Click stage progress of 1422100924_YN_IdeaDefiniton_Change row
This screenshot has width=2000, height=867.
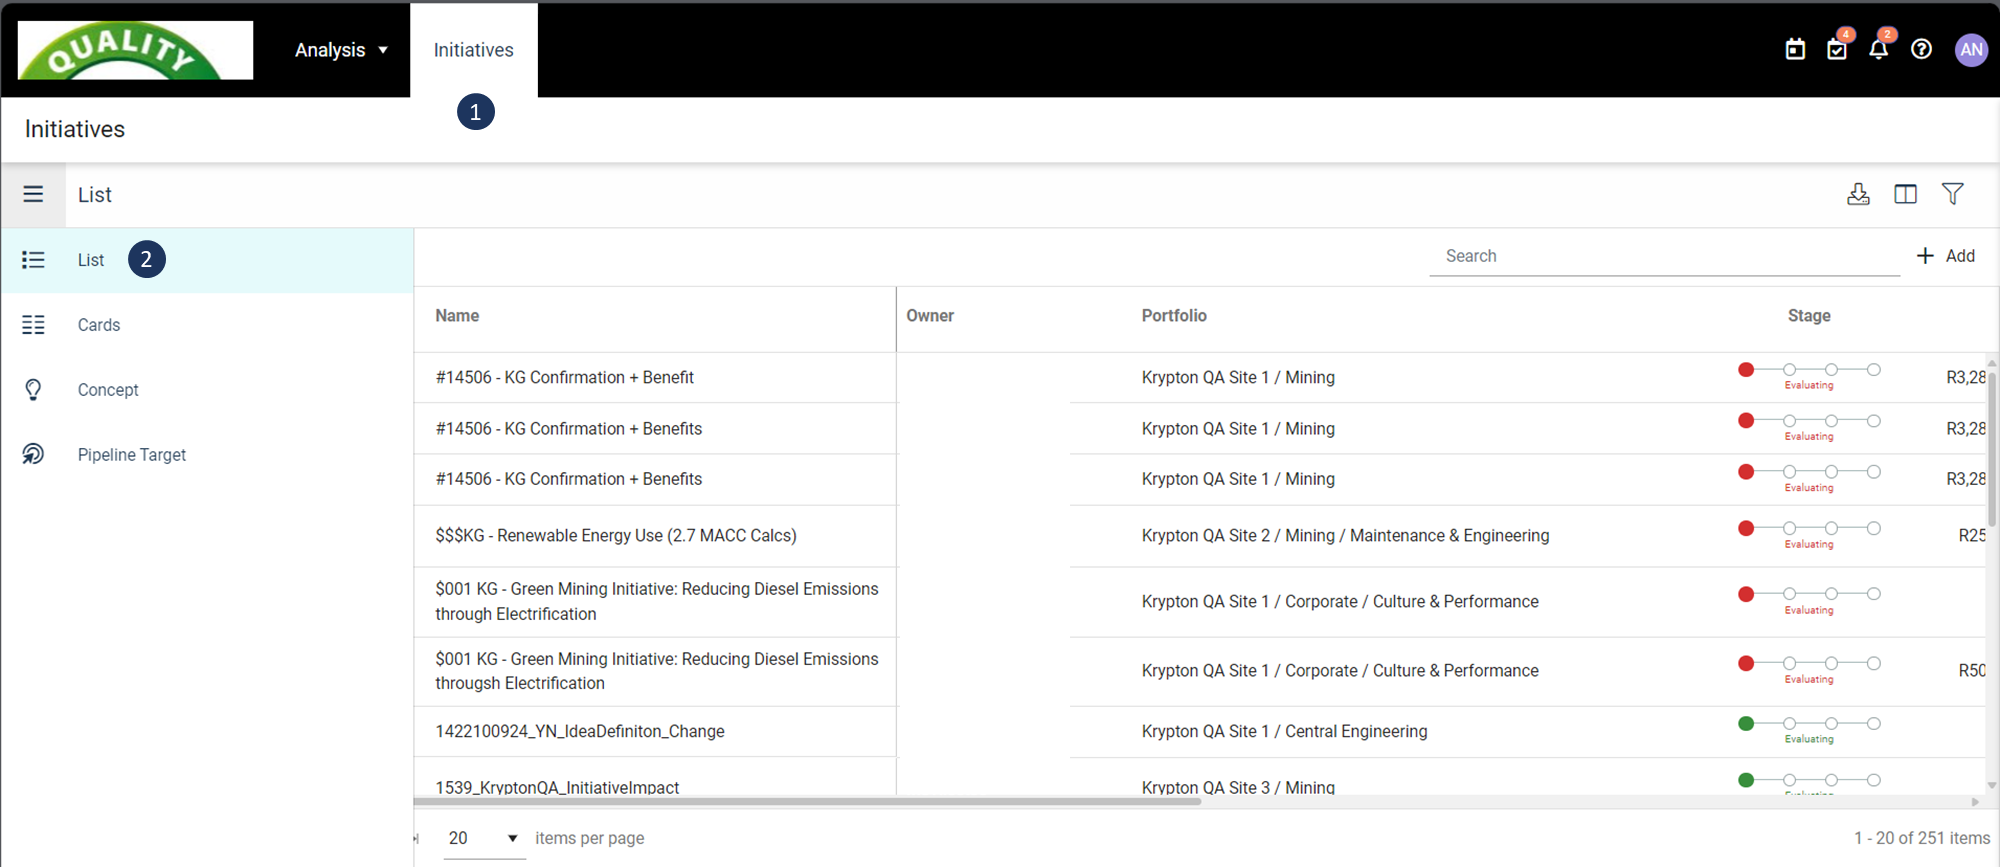pyautogui.click(x=1810, y=730)
